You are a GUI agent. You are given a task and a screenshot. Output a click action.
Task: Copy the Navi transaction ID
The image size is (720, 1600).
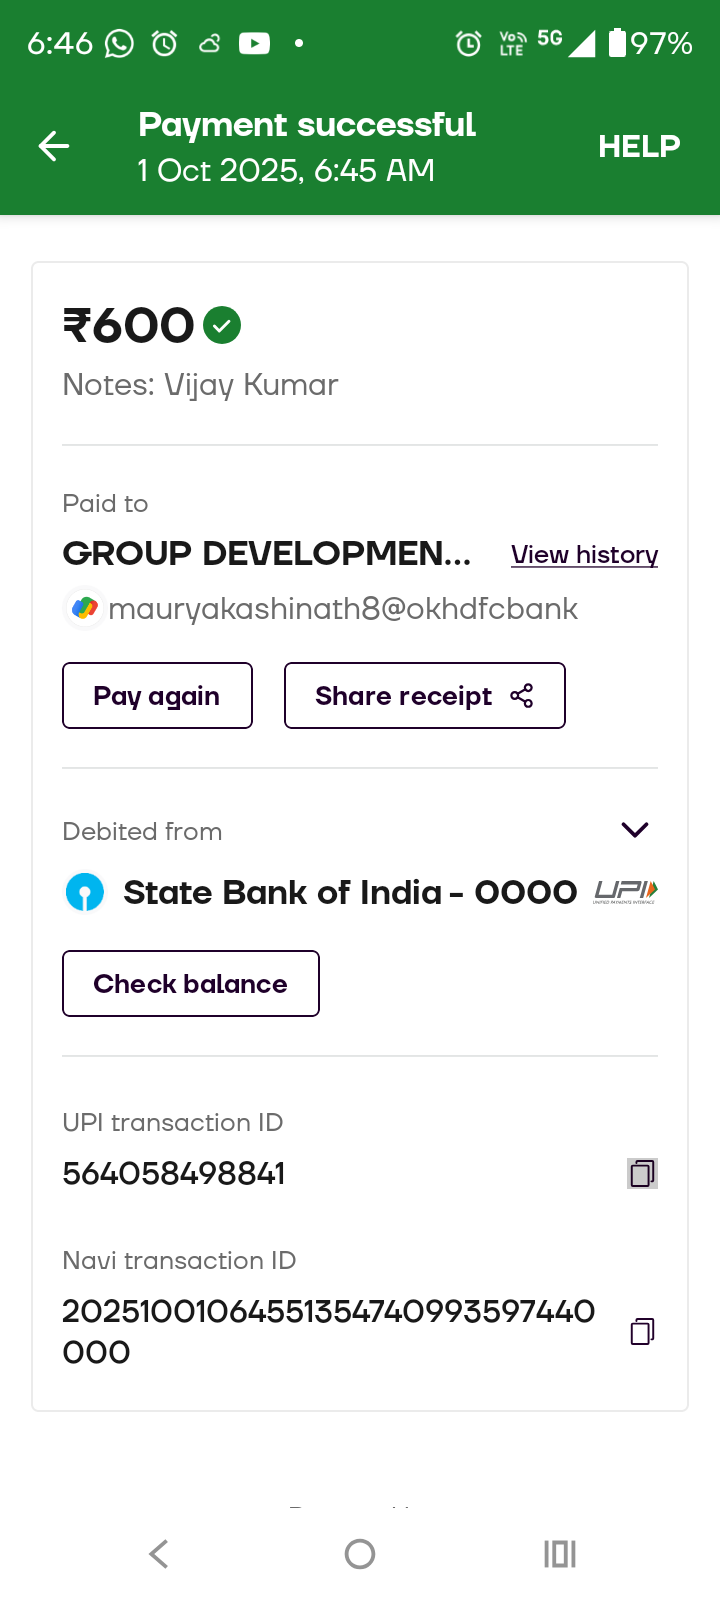(x=642, y=1331)
